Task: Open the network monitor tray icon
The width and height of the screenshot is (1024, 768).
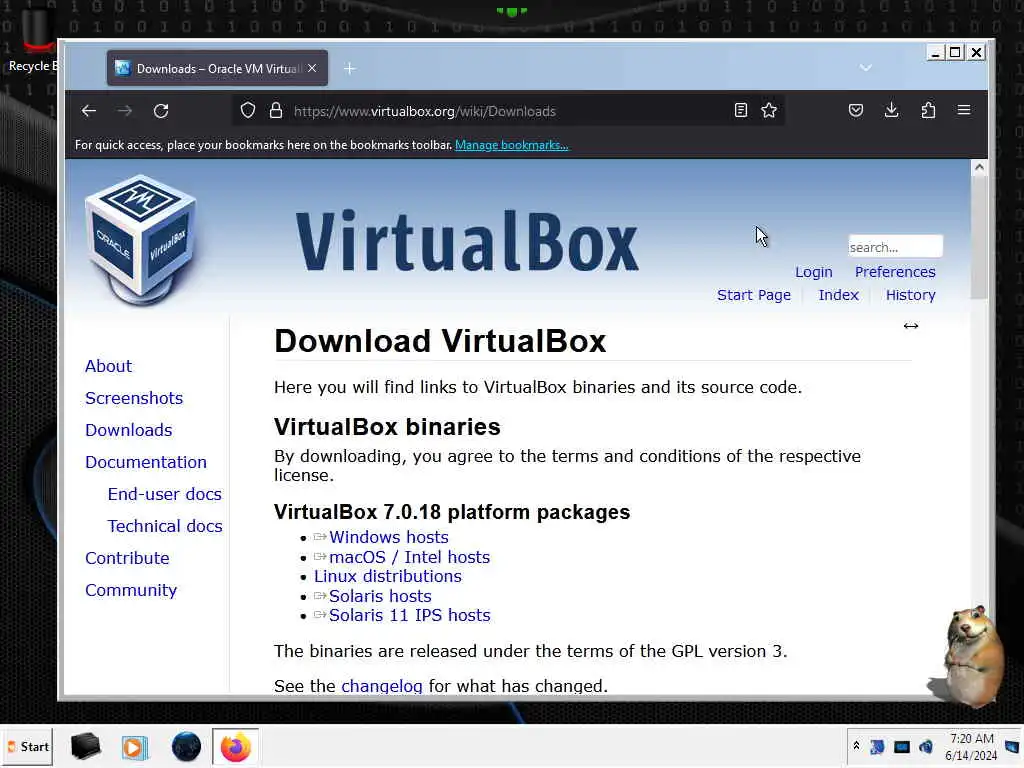Action: [902, 747]
